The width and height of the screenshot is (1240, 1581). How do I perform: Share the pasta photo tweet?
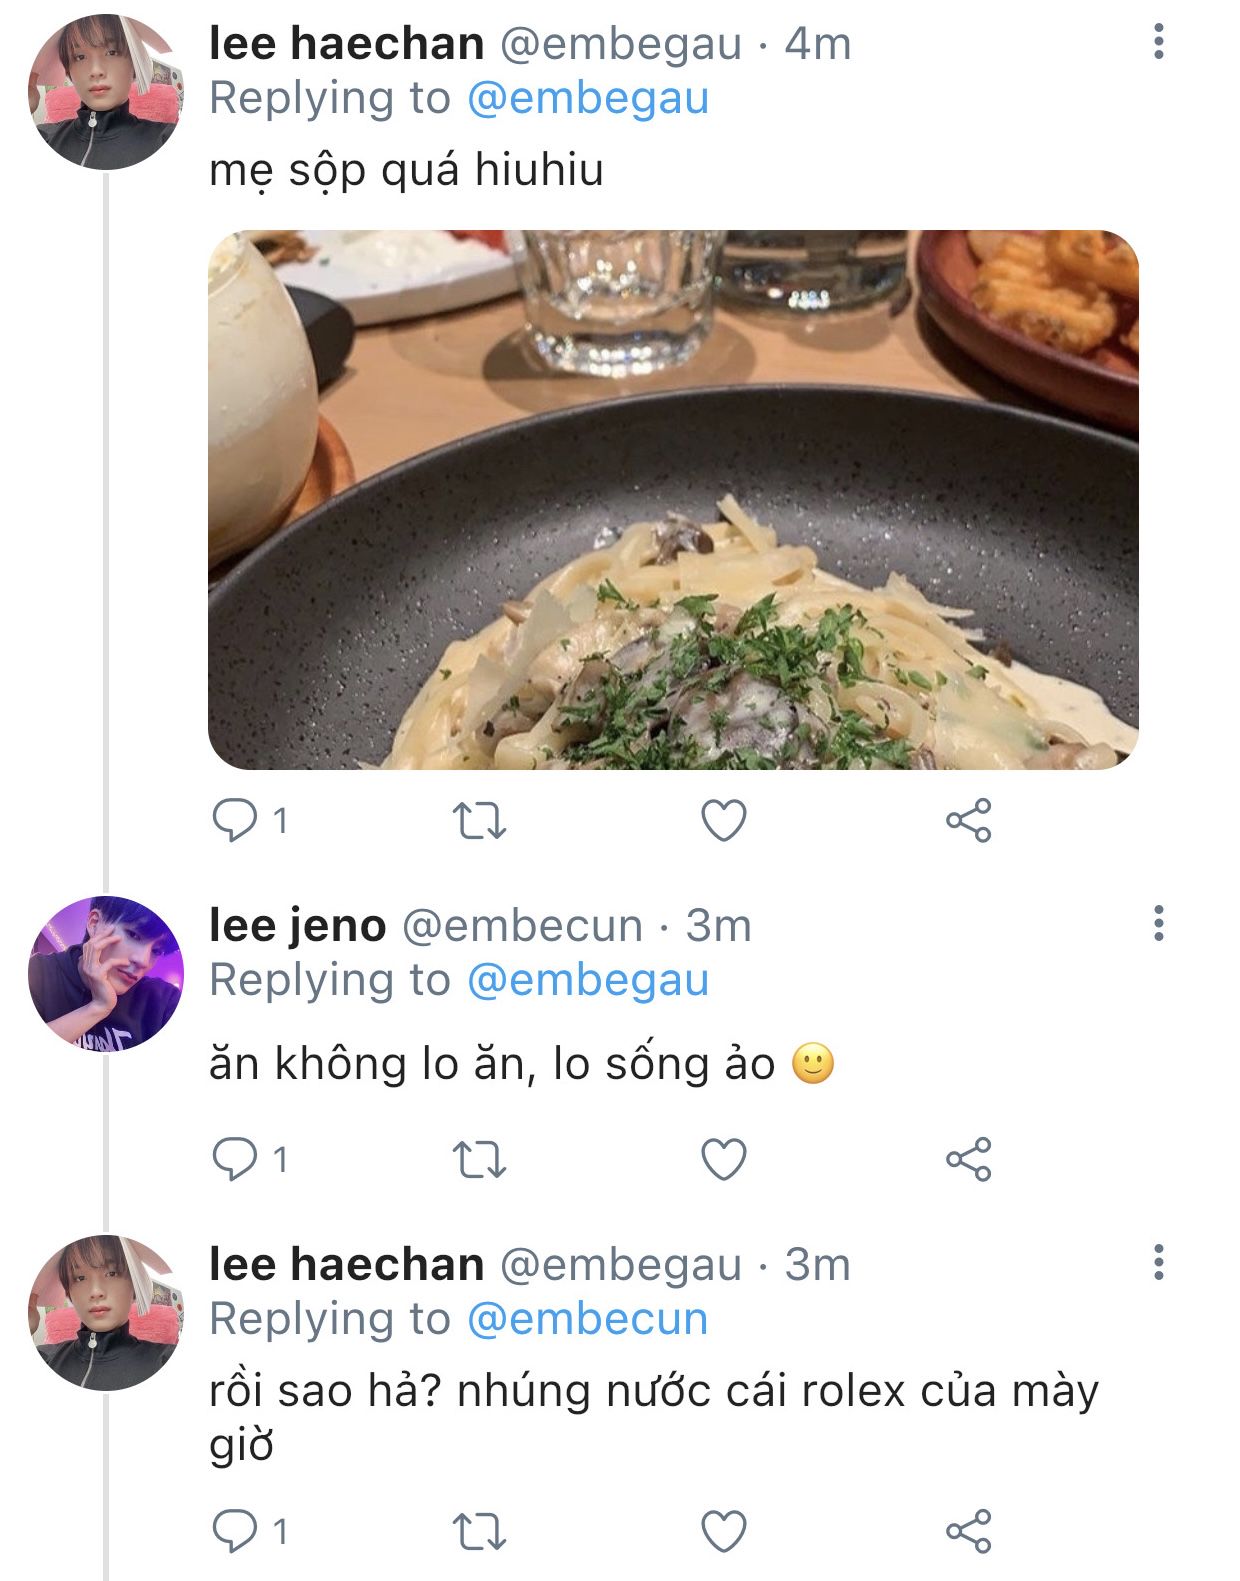968,821
